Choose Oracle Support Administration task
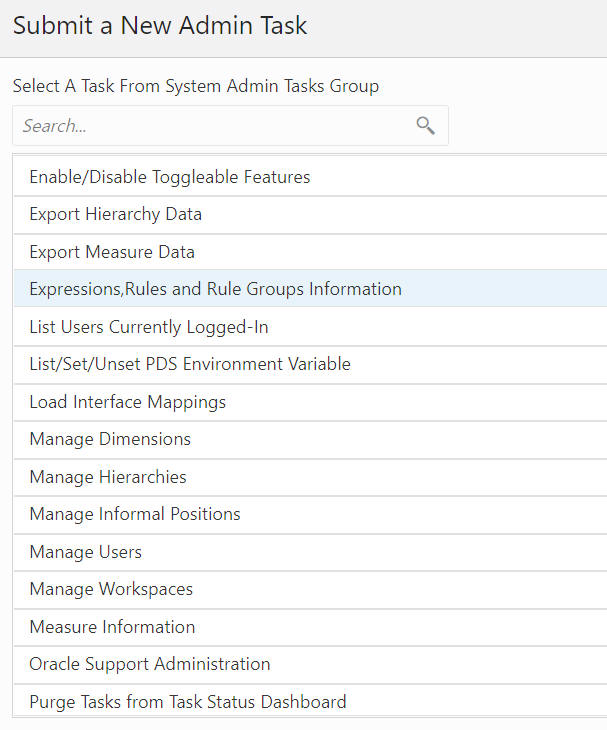The width and height of the screenshot is (607, 730). click(150, 664)
